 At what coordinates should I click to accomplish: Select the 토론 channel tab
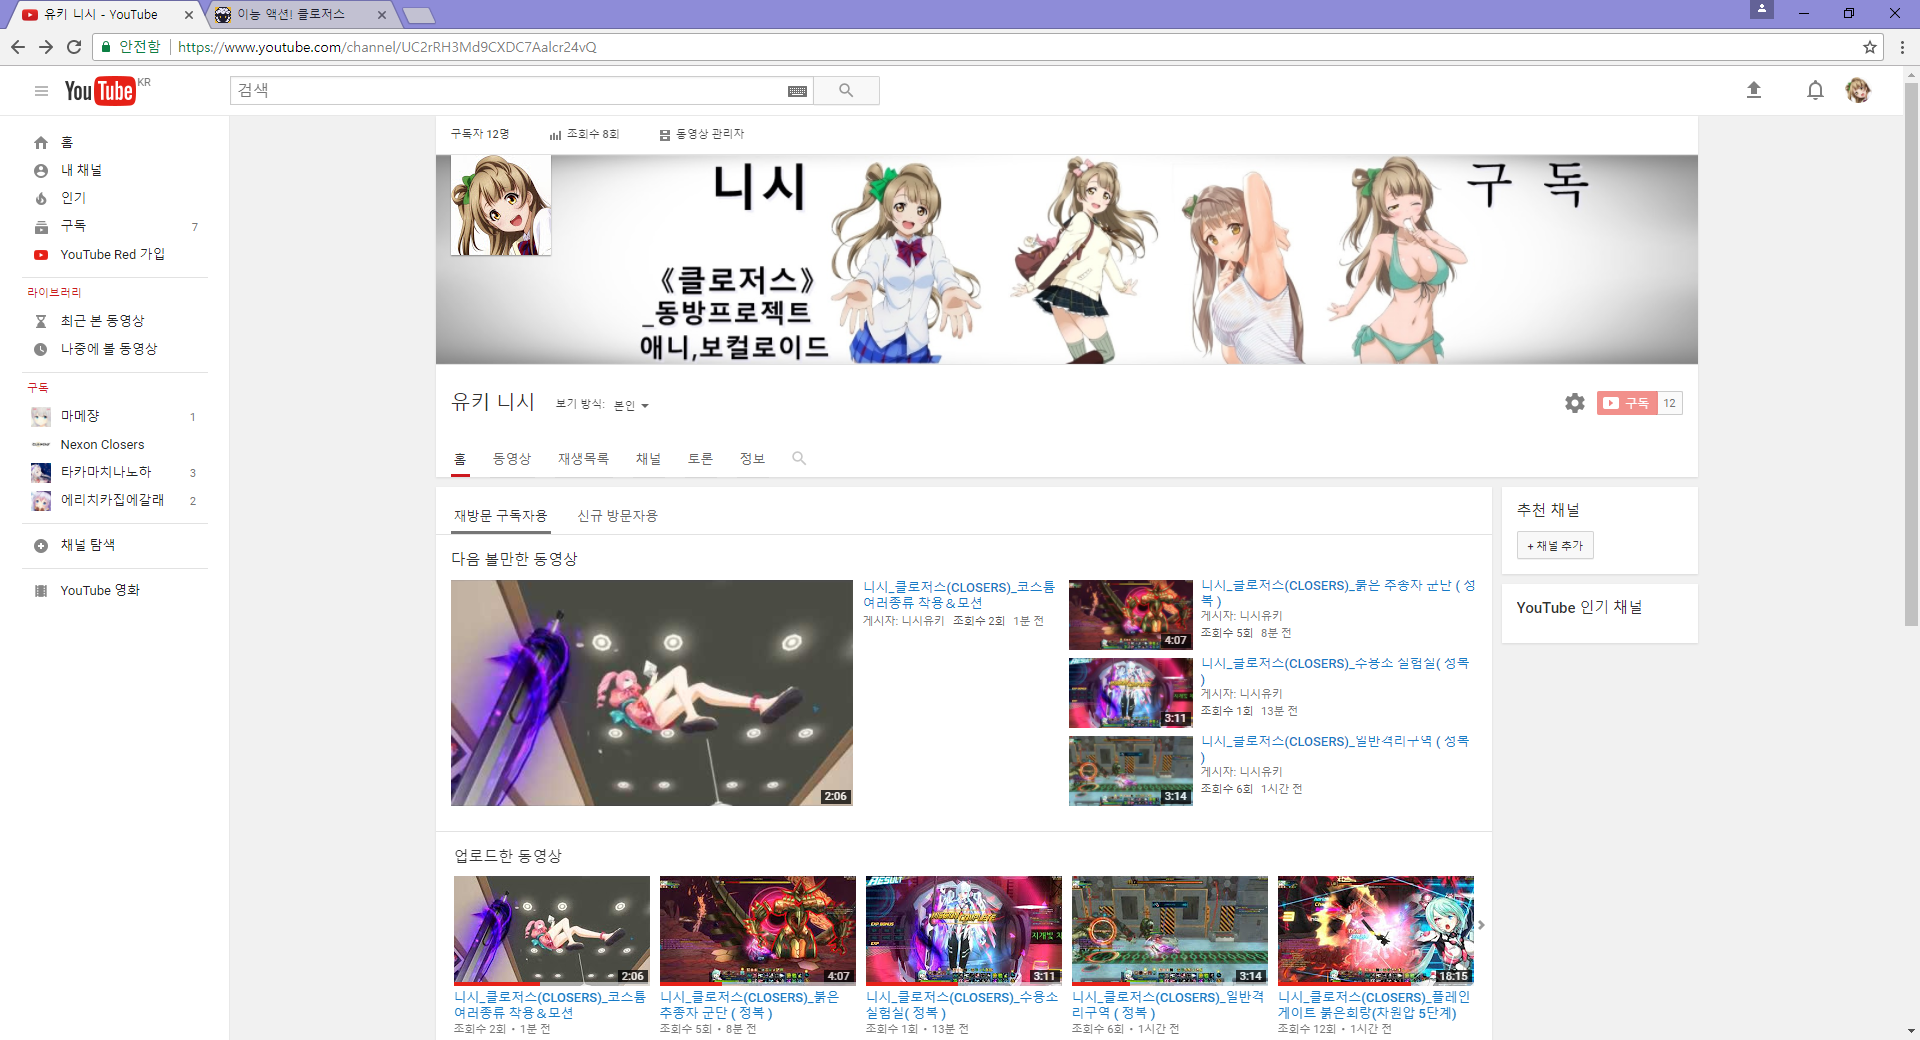coord(700,458)
